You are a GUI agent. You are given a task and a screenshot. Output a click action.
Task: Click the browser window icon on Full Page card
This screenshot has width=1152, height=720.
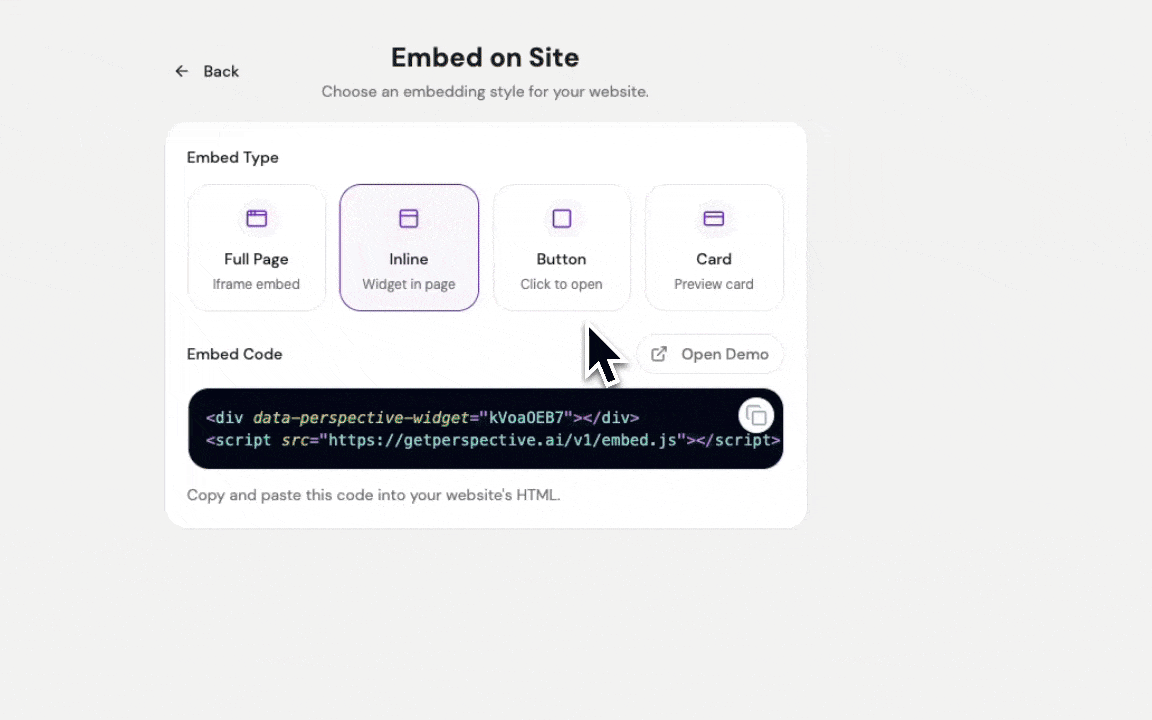[x=256, y=218]
